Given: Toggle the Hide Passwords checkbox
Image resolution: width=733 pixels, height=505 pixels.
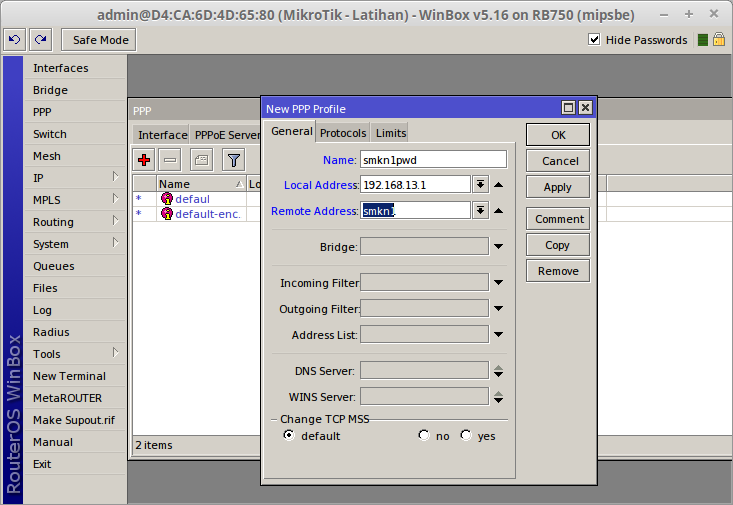Looking at the screenshot, I should [x=594, y=39].
